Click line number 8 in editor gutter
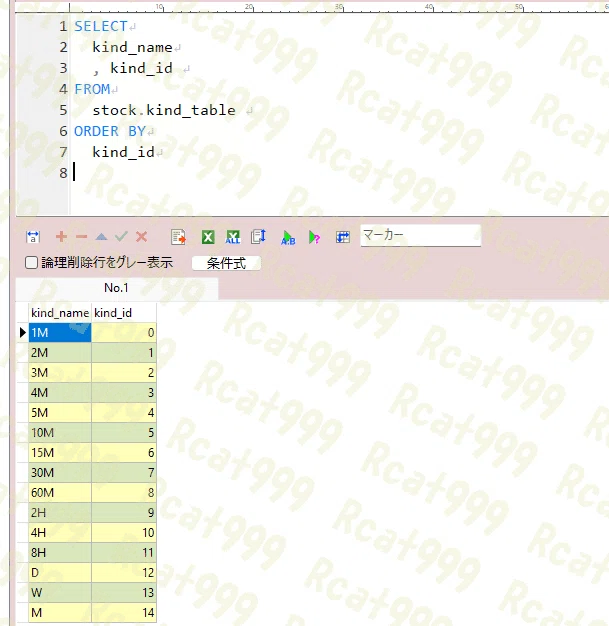The height and width of the screenshot is (626, 609). click(x=63, y=173)
